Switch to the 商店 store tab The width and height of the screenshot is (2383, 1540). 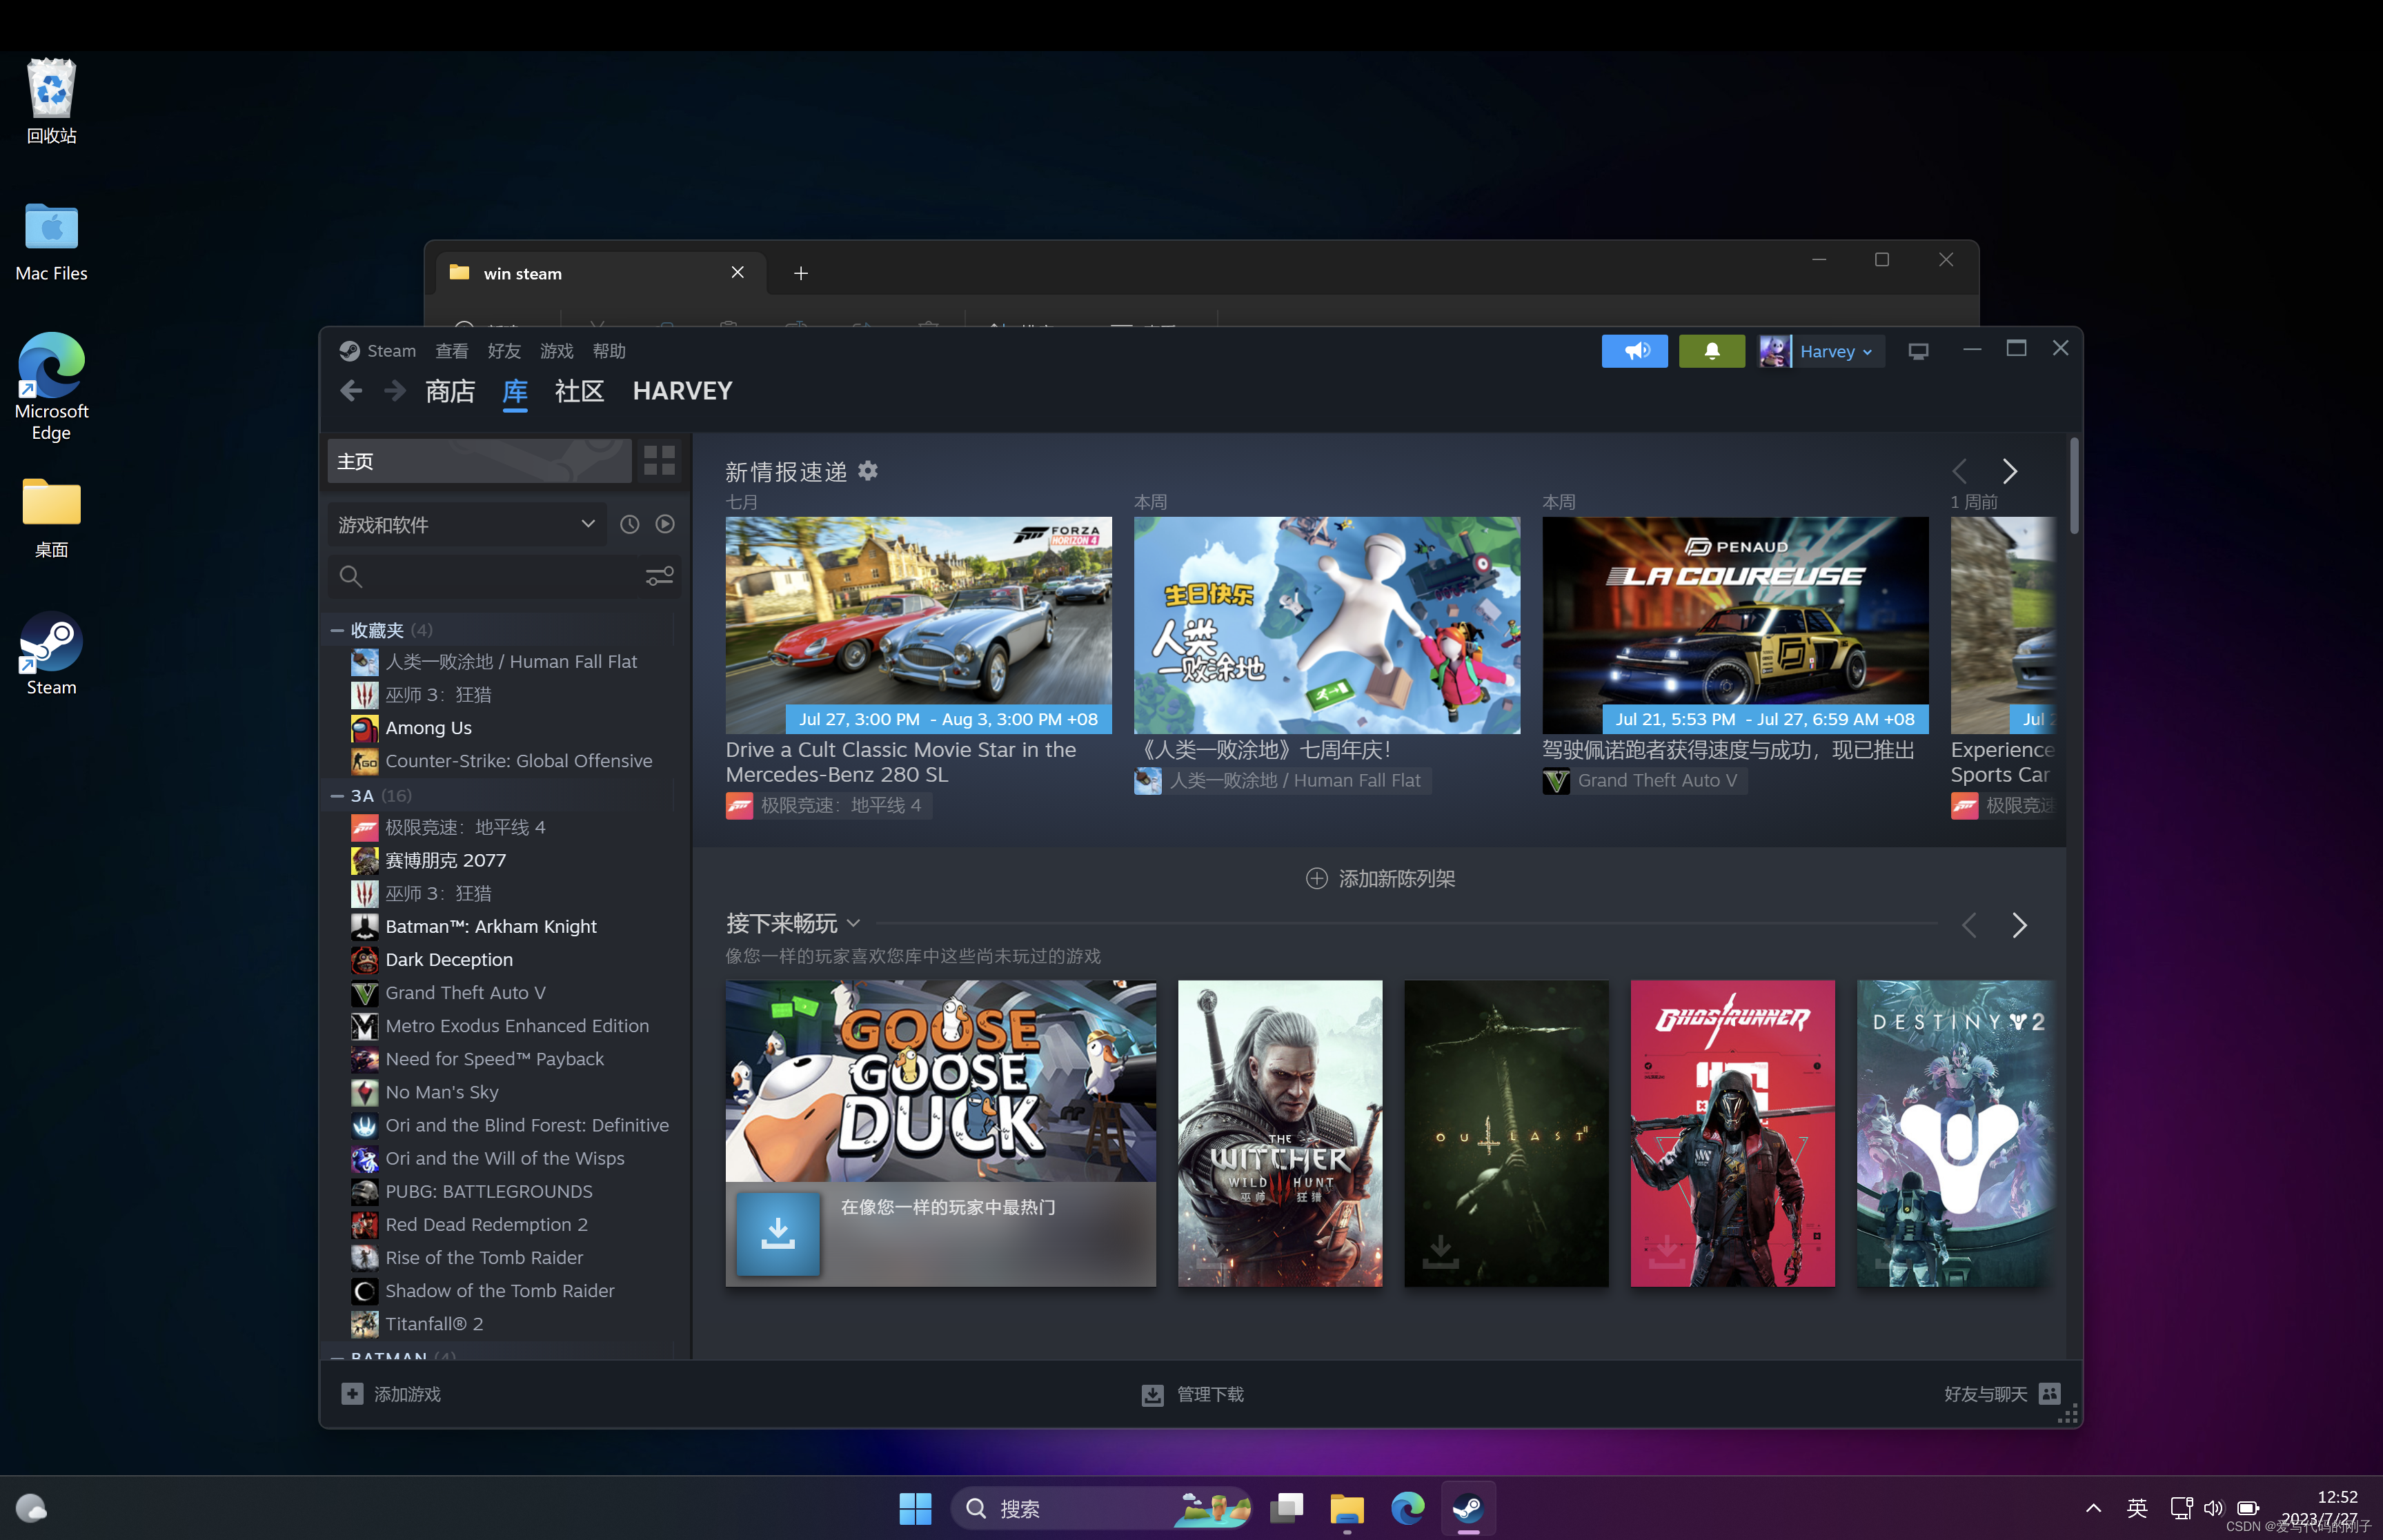coord(450,391)
